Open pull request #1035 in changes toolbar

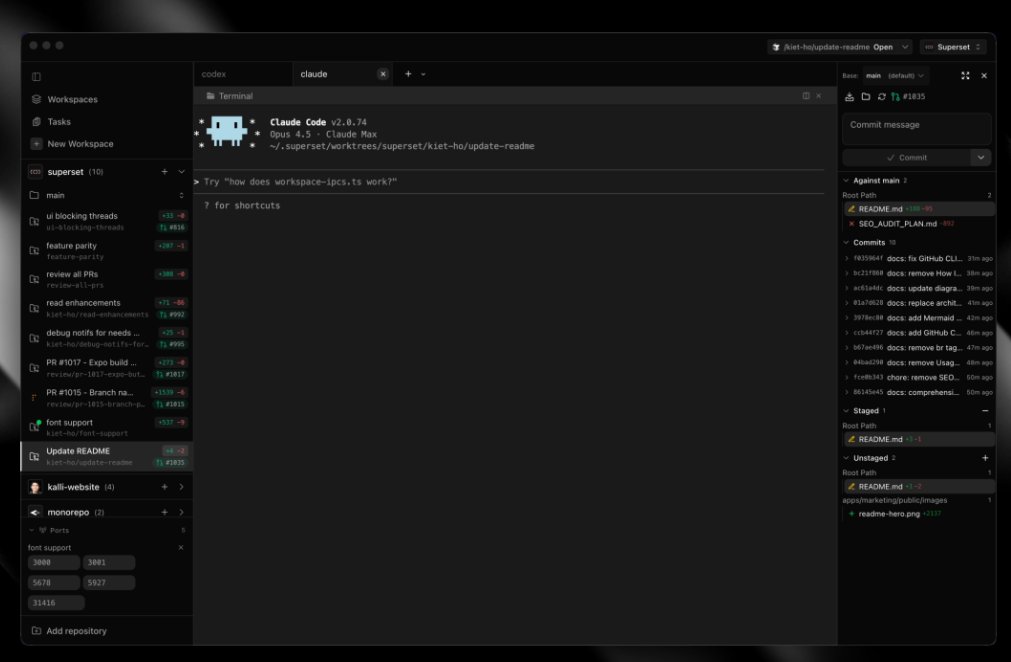click(908, 97)
